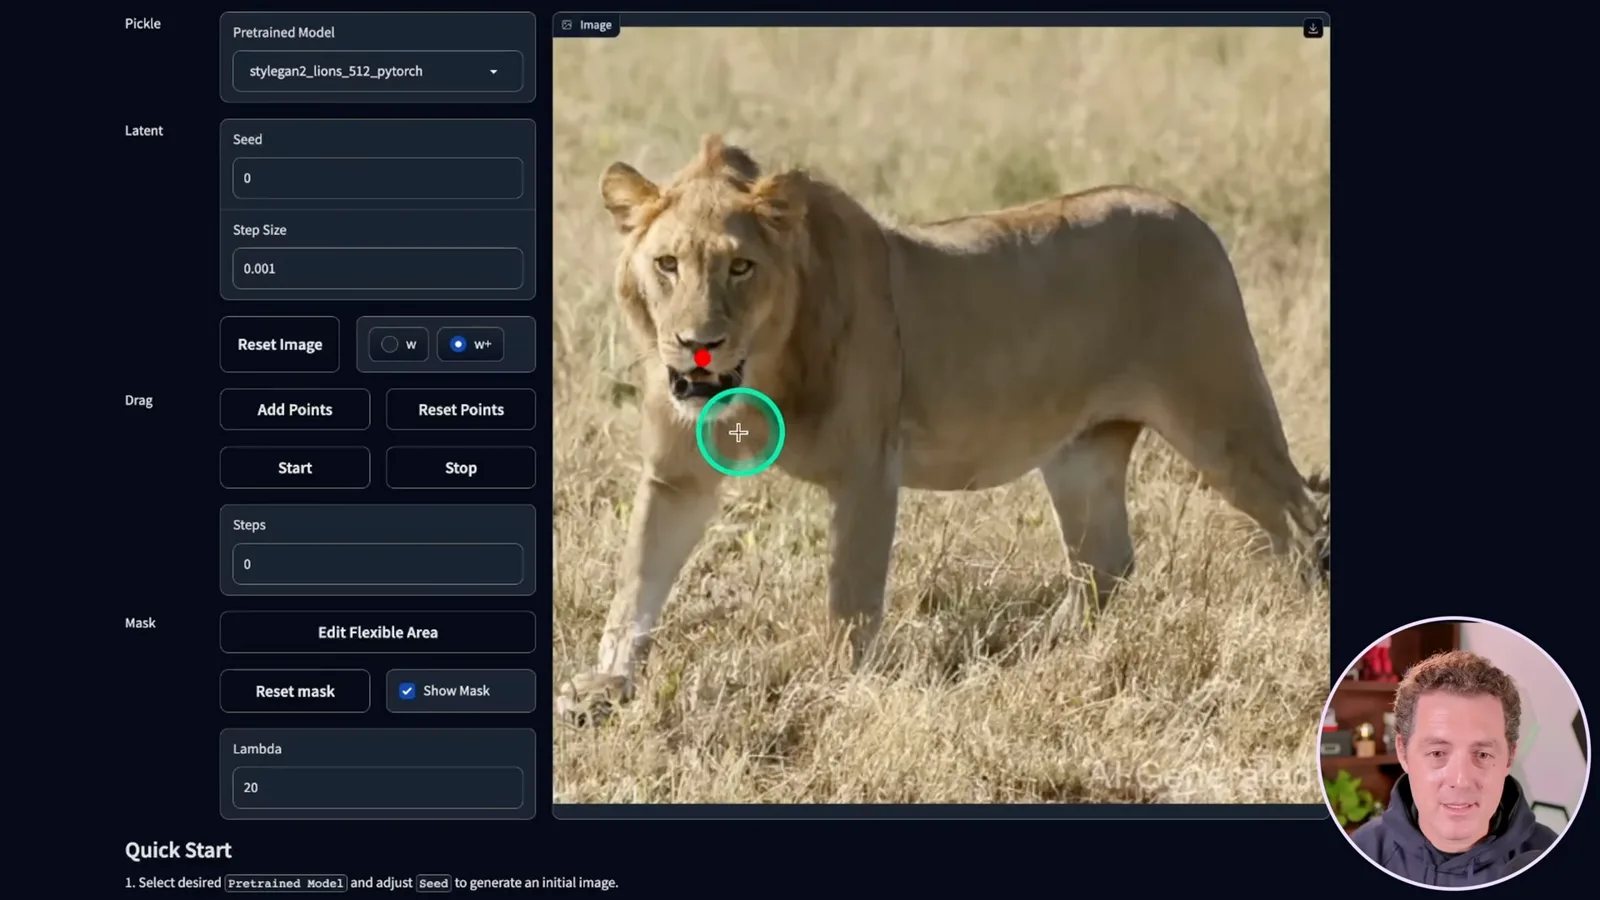The width and height of the screenshot is (1600, 900).
Task: Click the Pickle section label
Action: 143,24
